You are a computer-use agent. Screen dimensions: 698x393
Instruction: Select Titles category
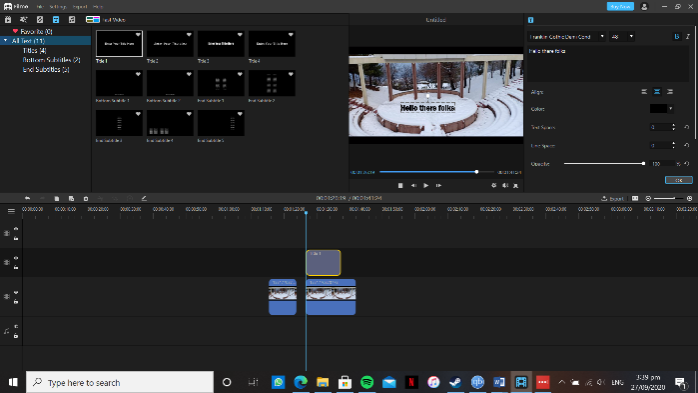[34, 51]
